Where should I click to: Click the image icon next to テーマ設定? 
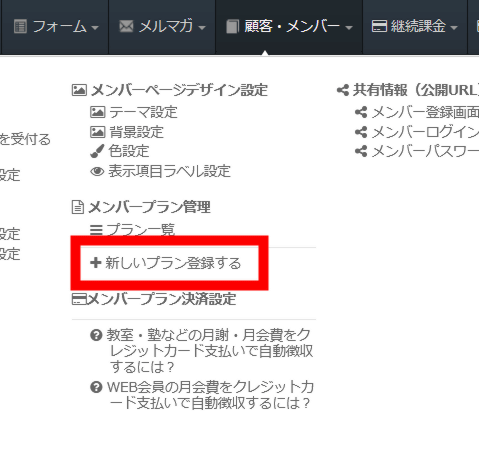pos(98,112)
